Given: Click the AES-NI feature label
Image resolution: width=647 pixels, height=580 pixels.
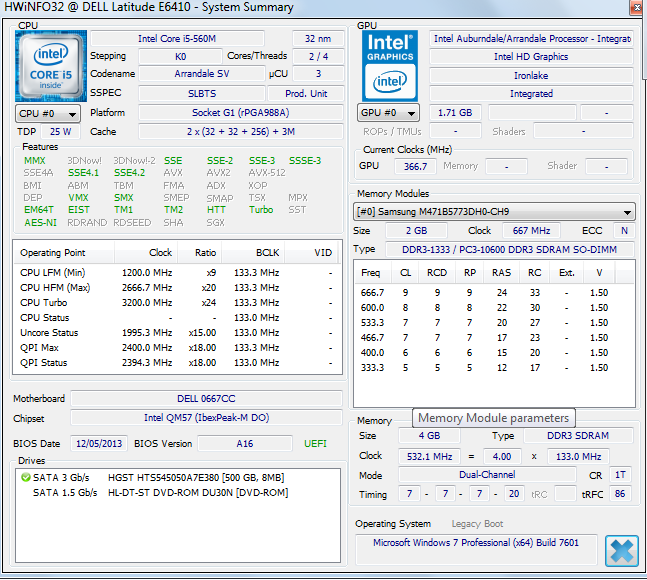Looking at the screenshot, I should [40, 223].
